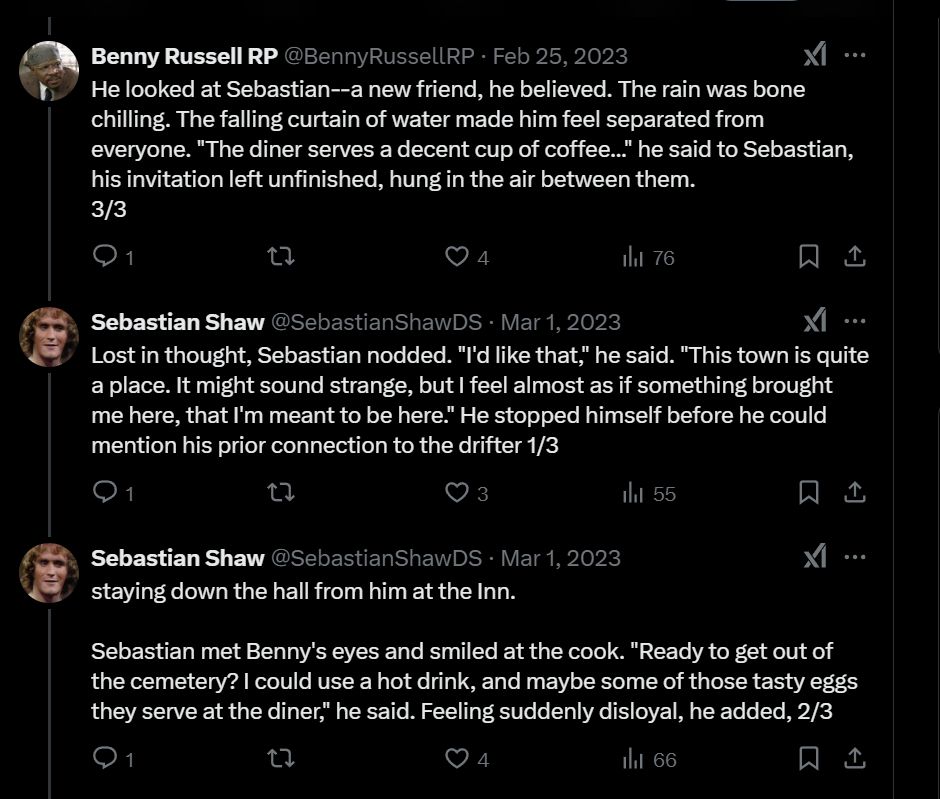Viewport: 940px width, 799px height.
Task: Open more options on Benny Russell's tweet
Action: (x=855, y=56)
